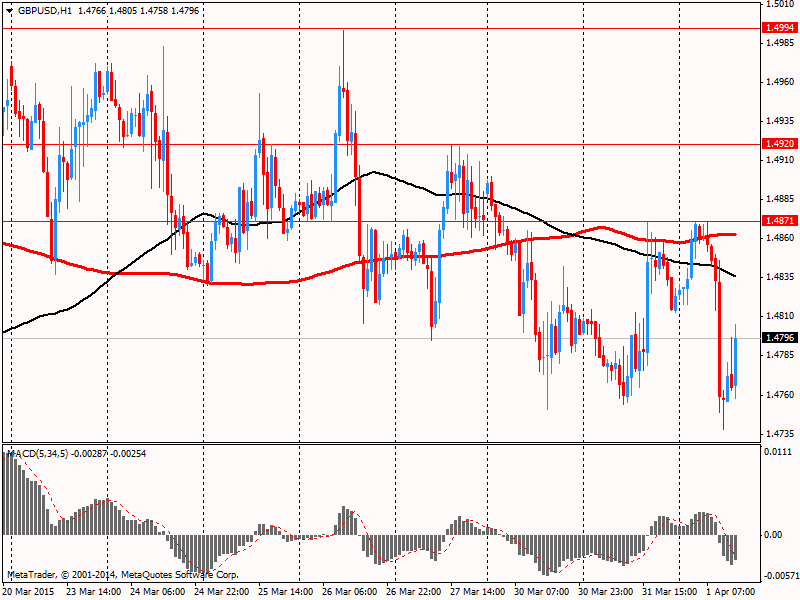
Task: Click the 23 Mar 14:00 time label
Action: pos(94,592)
